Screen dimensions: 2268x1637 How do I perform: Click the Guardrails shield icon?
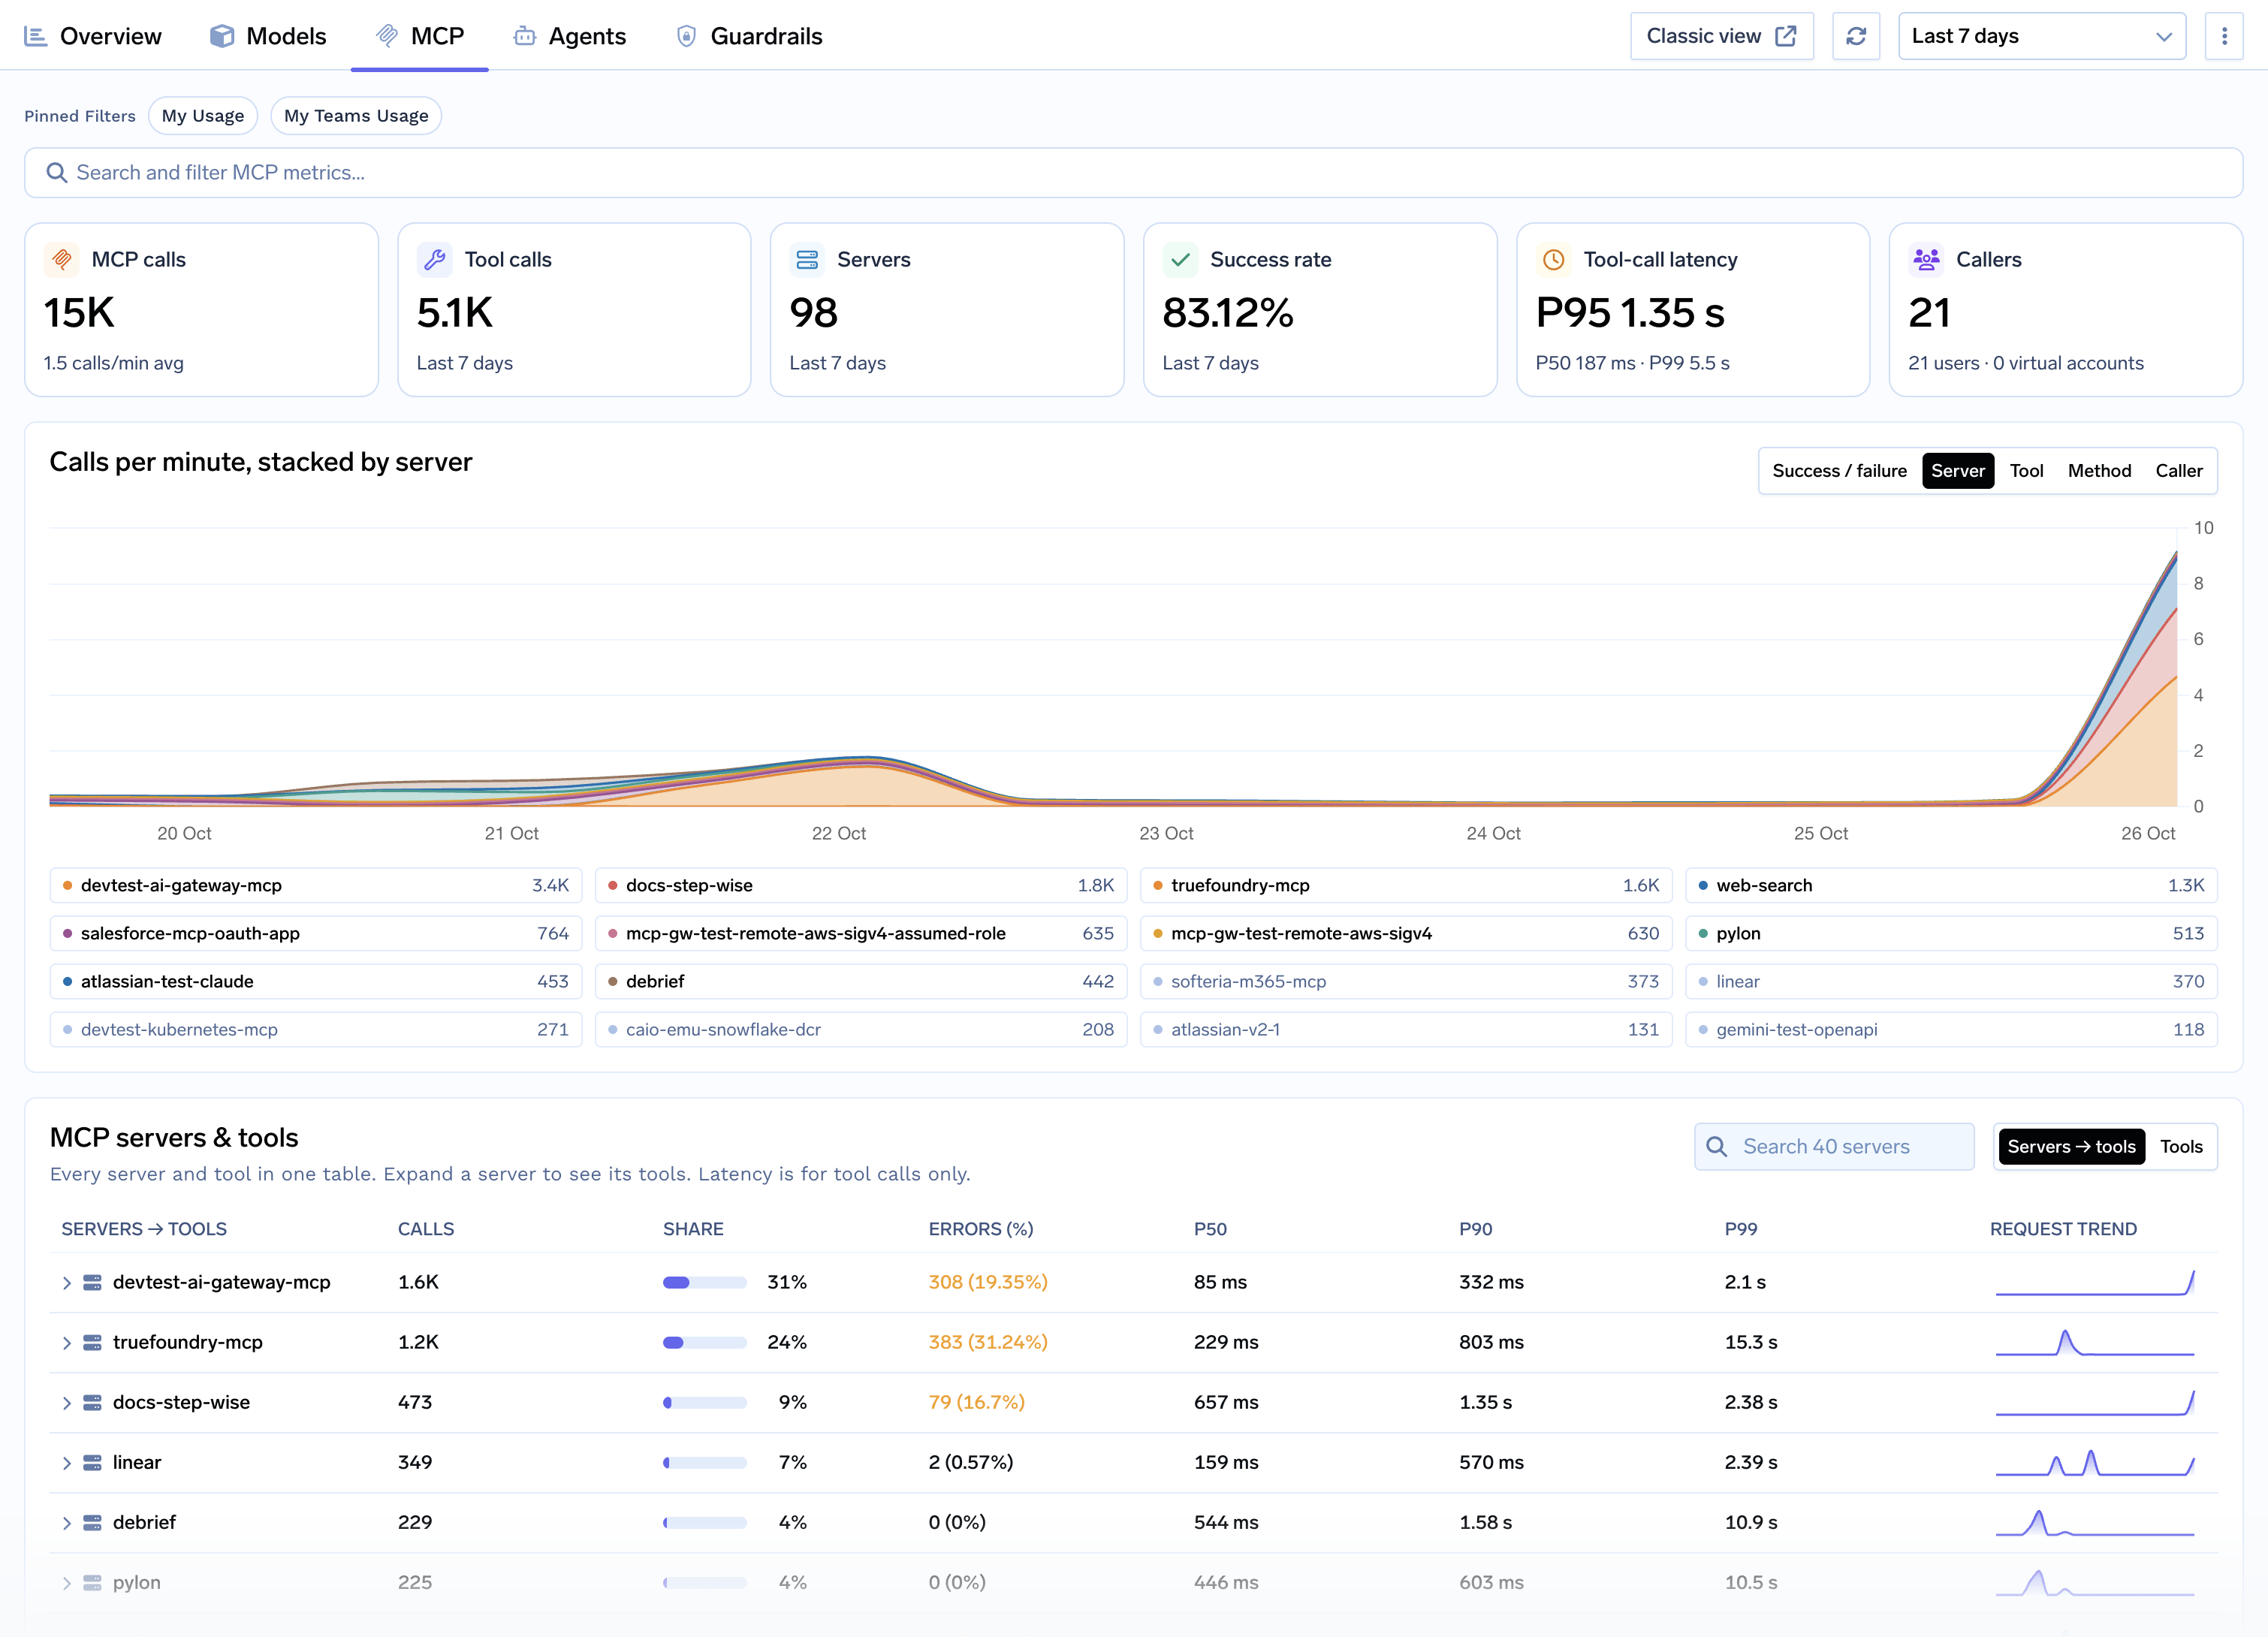coord(686,36)
